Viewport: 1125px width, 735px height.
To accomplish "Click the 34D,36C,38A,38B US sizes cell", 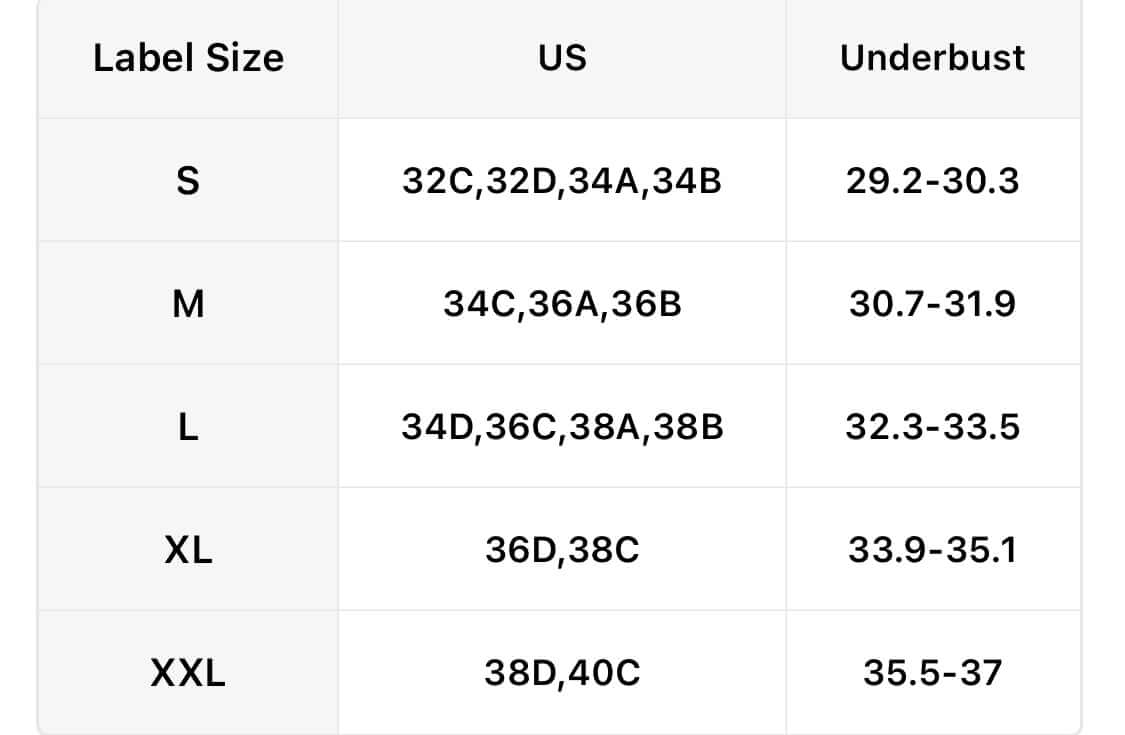I will click(x=562, y=427).
